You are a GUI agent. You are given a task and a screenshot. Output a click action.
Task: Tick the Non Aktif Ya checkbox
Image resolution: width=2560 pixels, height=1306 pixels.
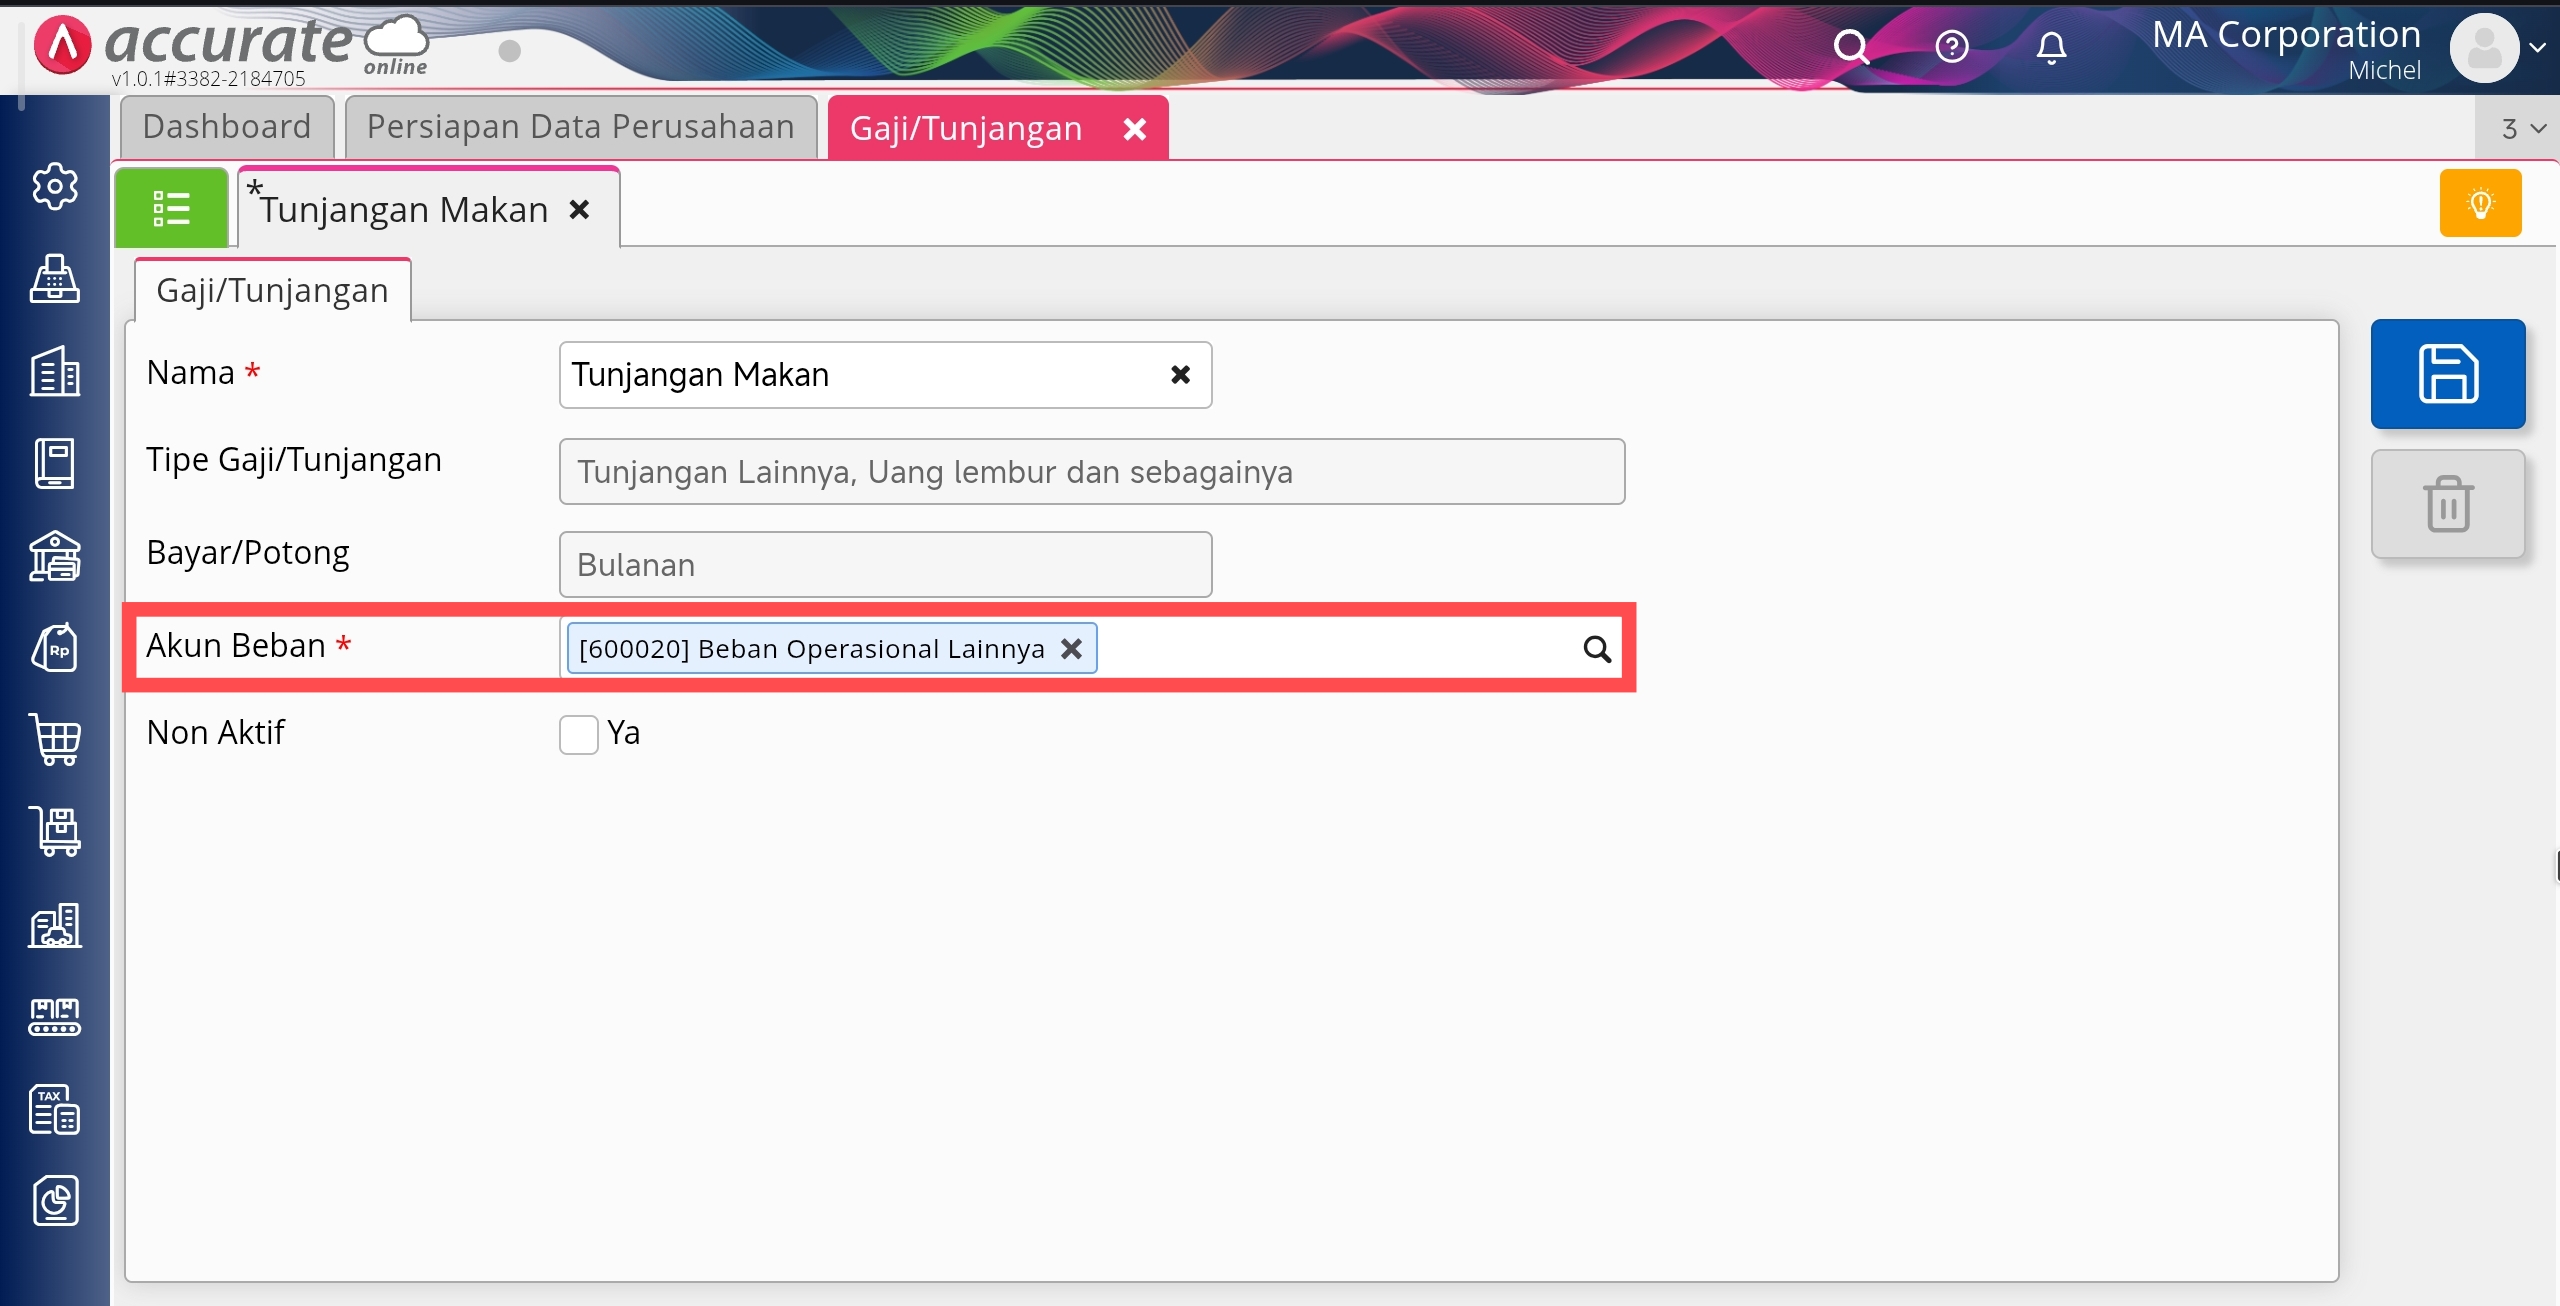(578, 734)
